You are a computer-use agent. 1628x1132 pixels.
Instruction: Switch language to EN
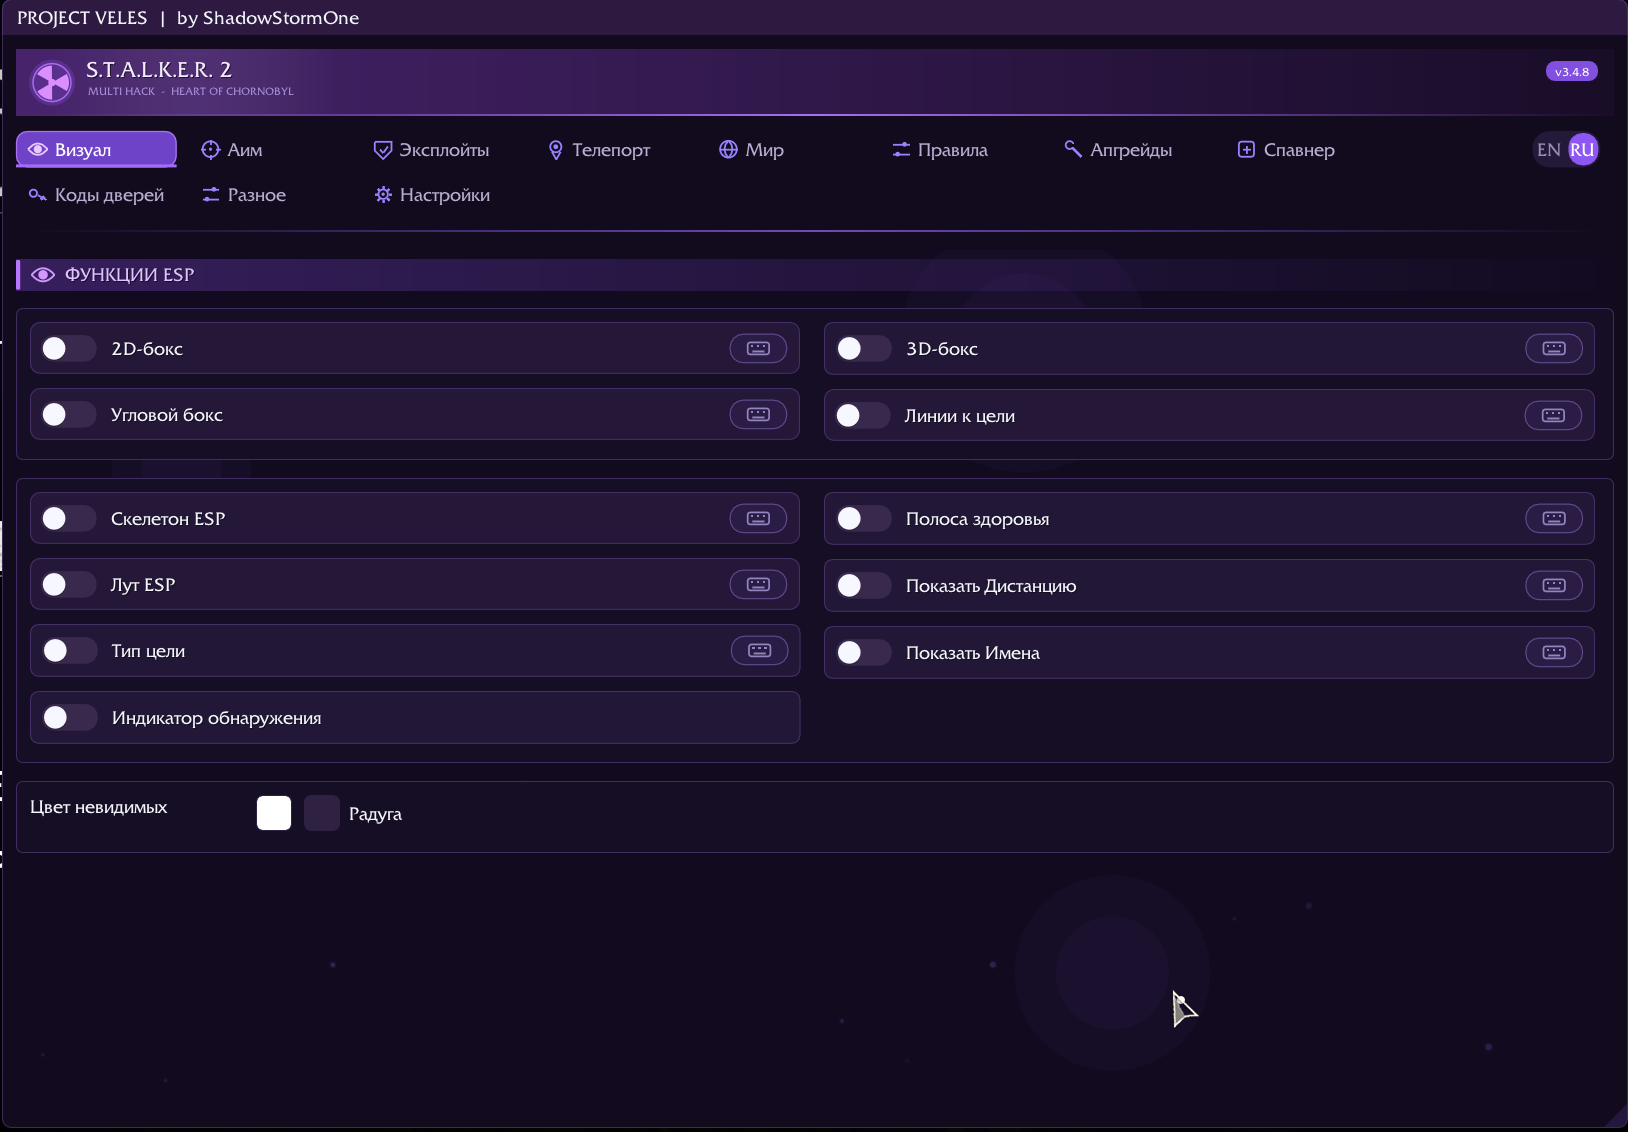click(1548, 149)
